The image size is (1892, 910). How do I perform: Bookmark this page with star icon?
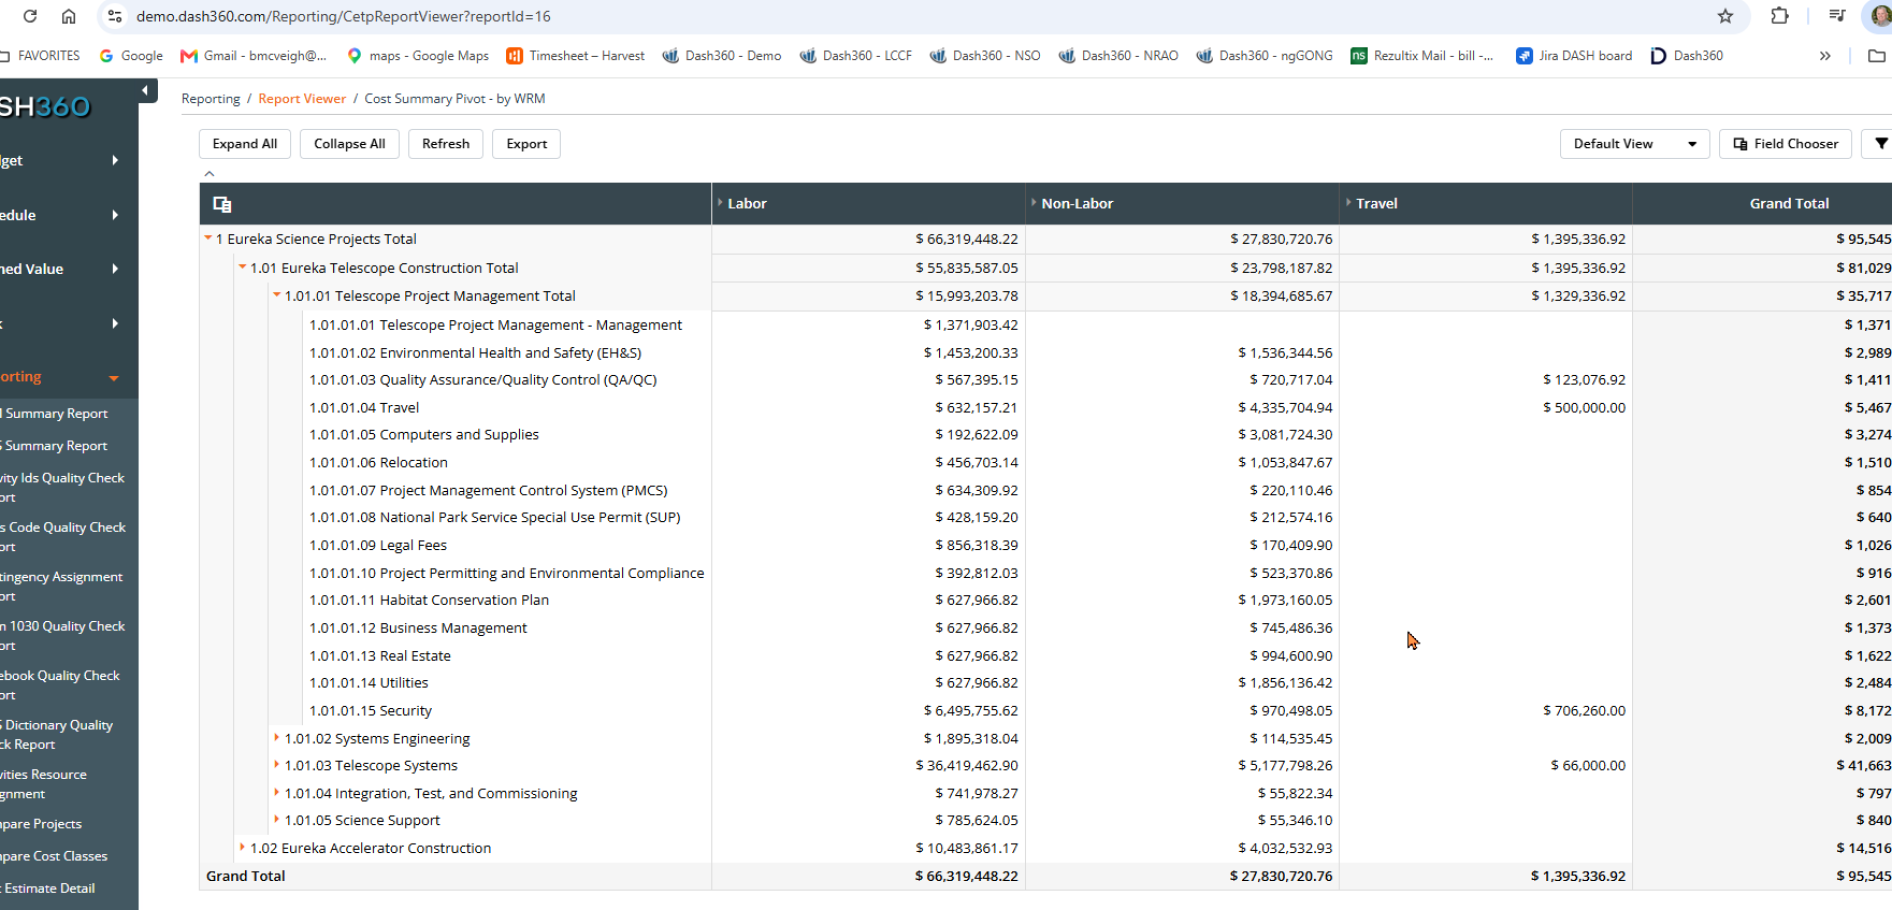click(x=1725, y=16)
